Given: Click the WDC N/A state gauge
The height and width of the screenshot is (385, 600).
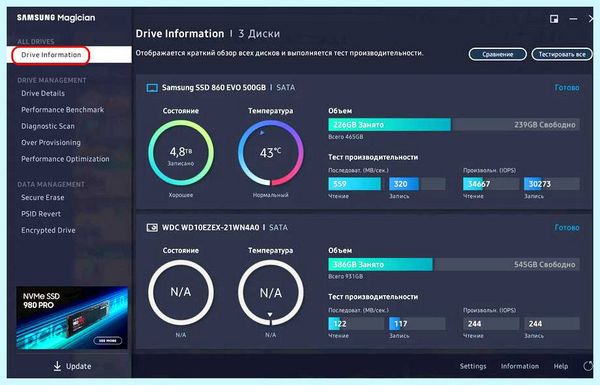Looking at the screenshot, I should (x=181, y=292).
